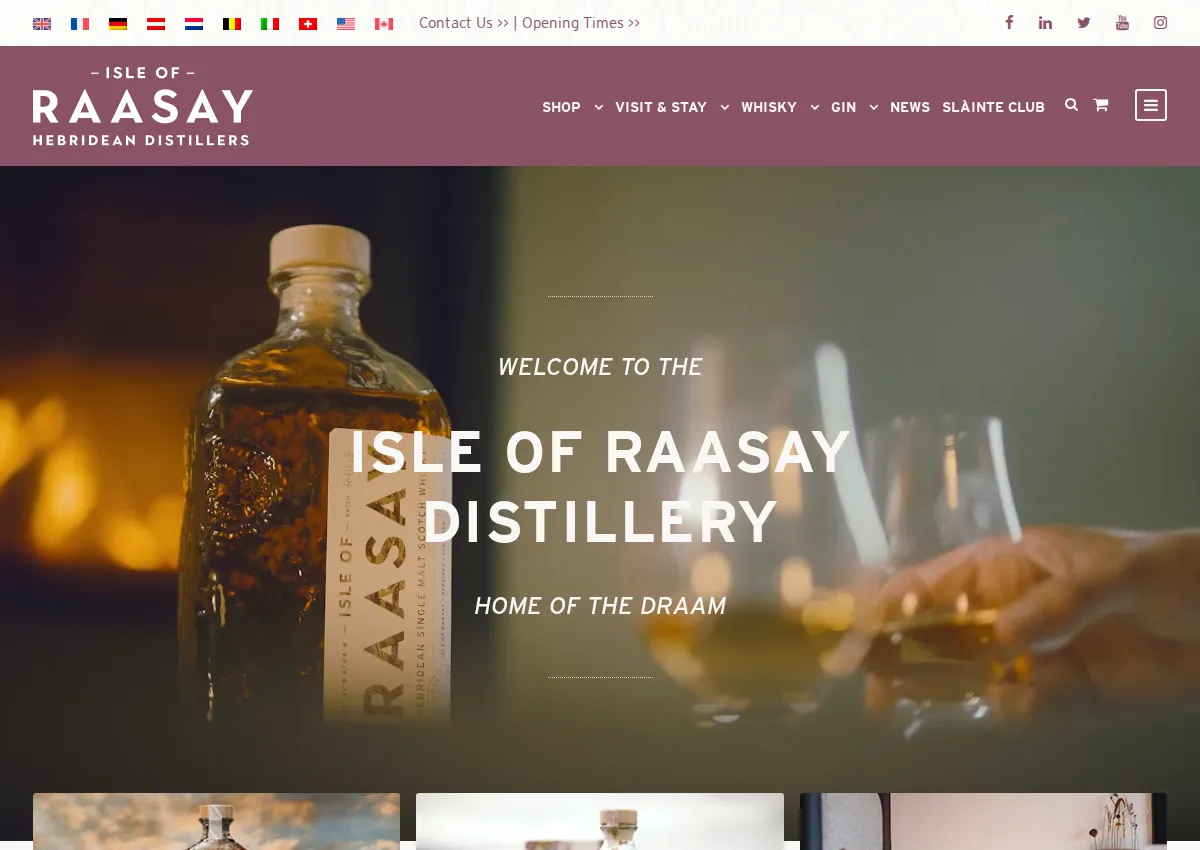Image resolution: width=1200 pixels, height=850 pixels.
Task: Open the Twitter profile icon
Action: 1084,23
